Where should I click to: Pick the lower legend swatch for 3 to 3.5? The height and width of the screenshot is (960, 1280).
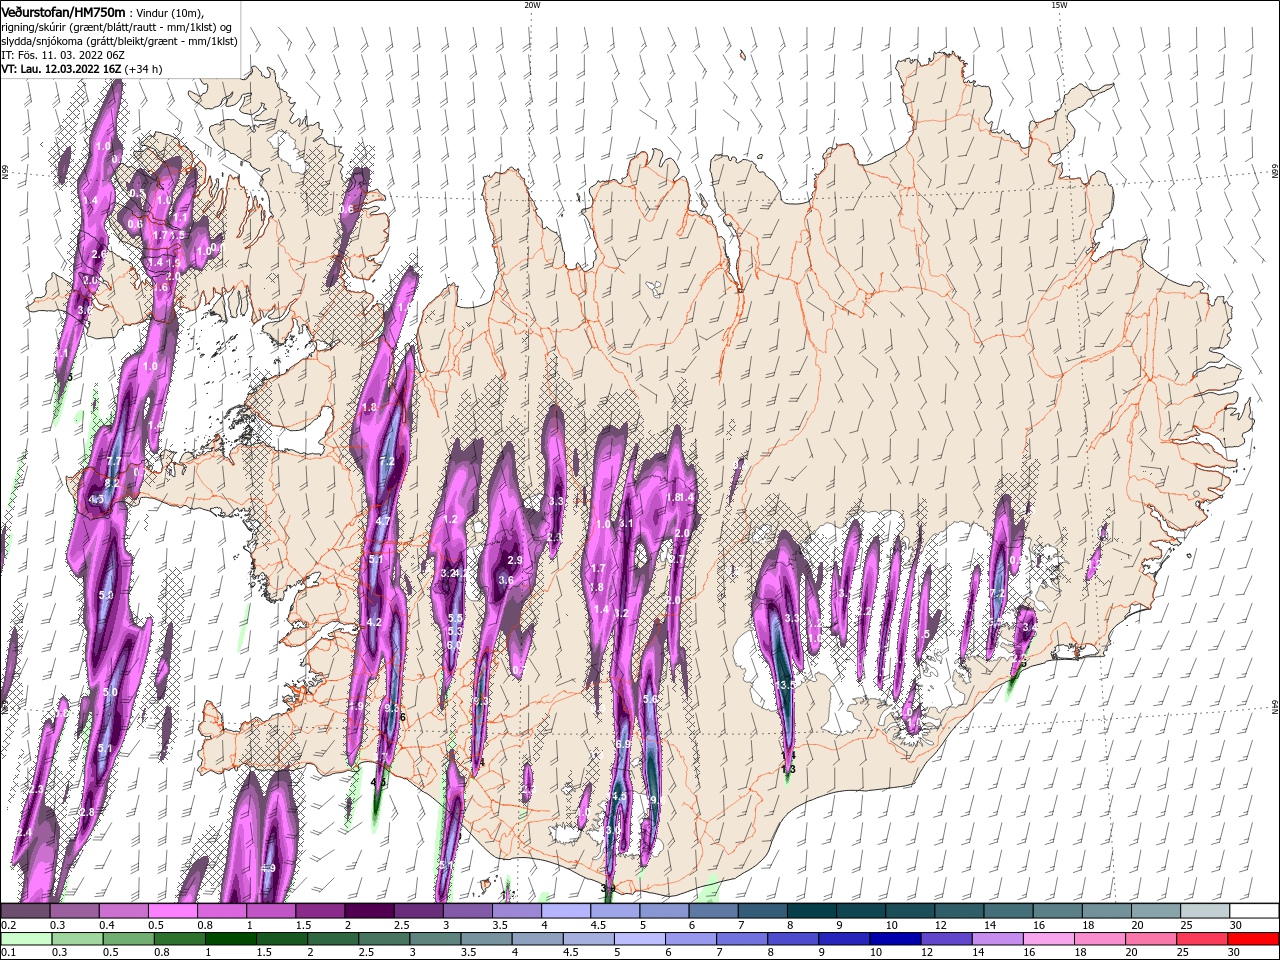click(436, 937)
